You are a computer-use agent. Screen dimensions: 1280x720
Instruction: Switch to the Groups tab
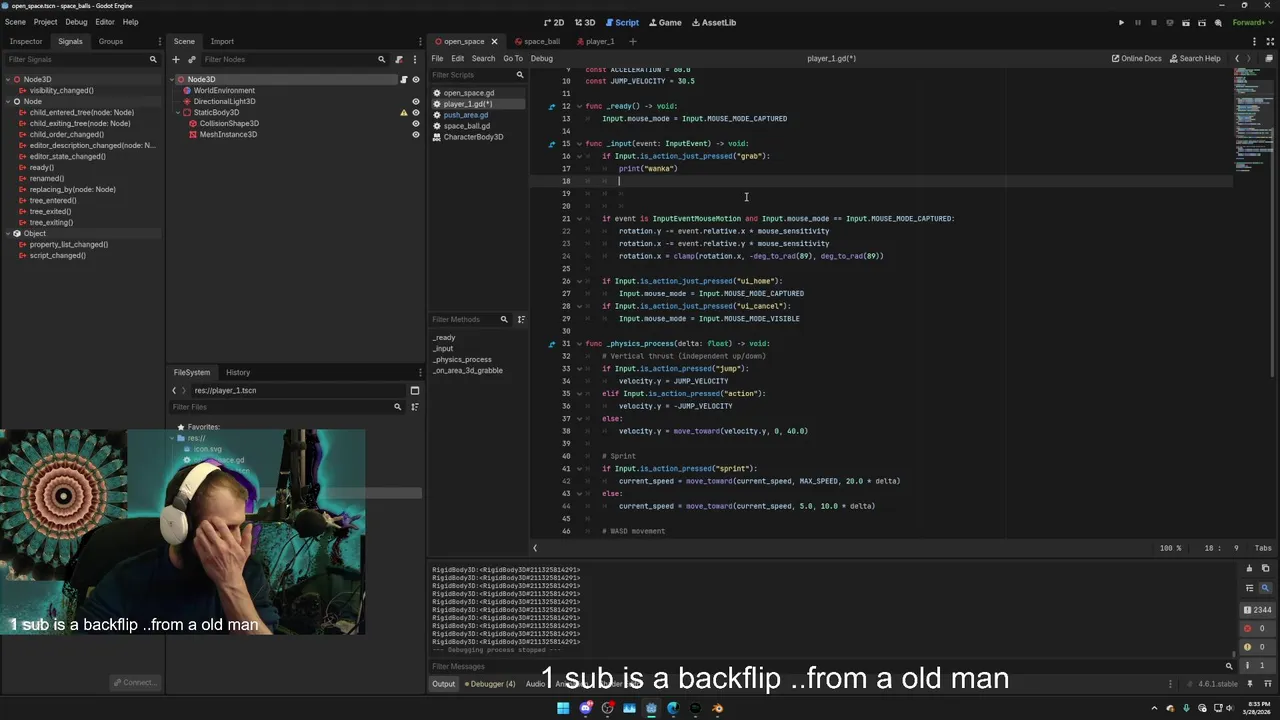[111, 41]
